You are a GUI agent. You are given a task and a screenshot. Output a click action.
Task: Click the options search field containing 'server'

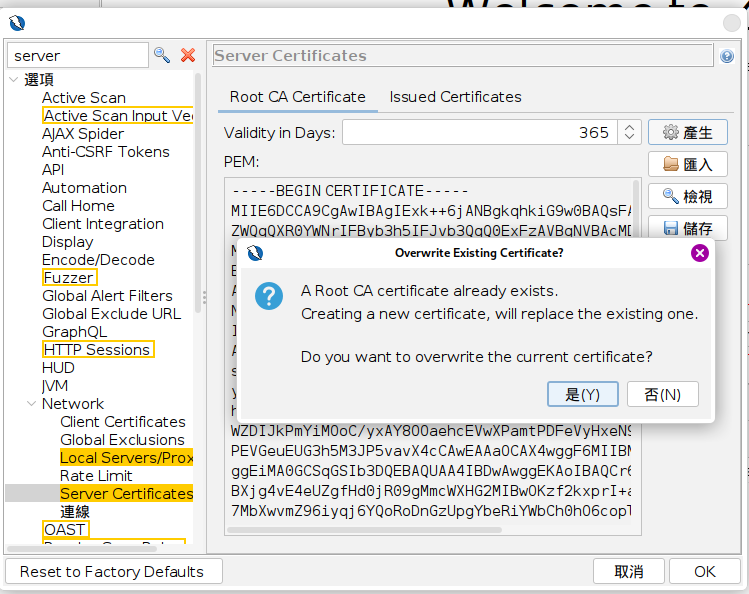78,55
